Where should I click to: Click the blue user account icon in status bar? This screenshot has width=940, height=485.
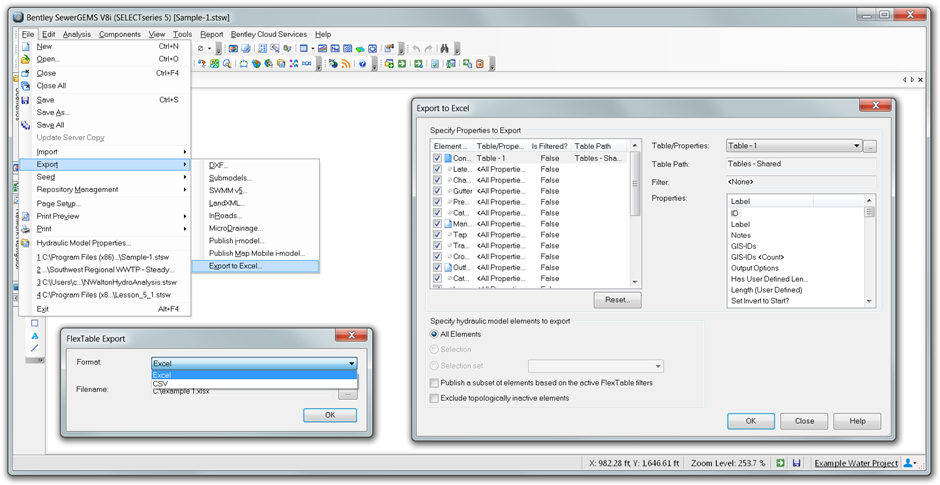pyautogui.click(x=908, y=463)
